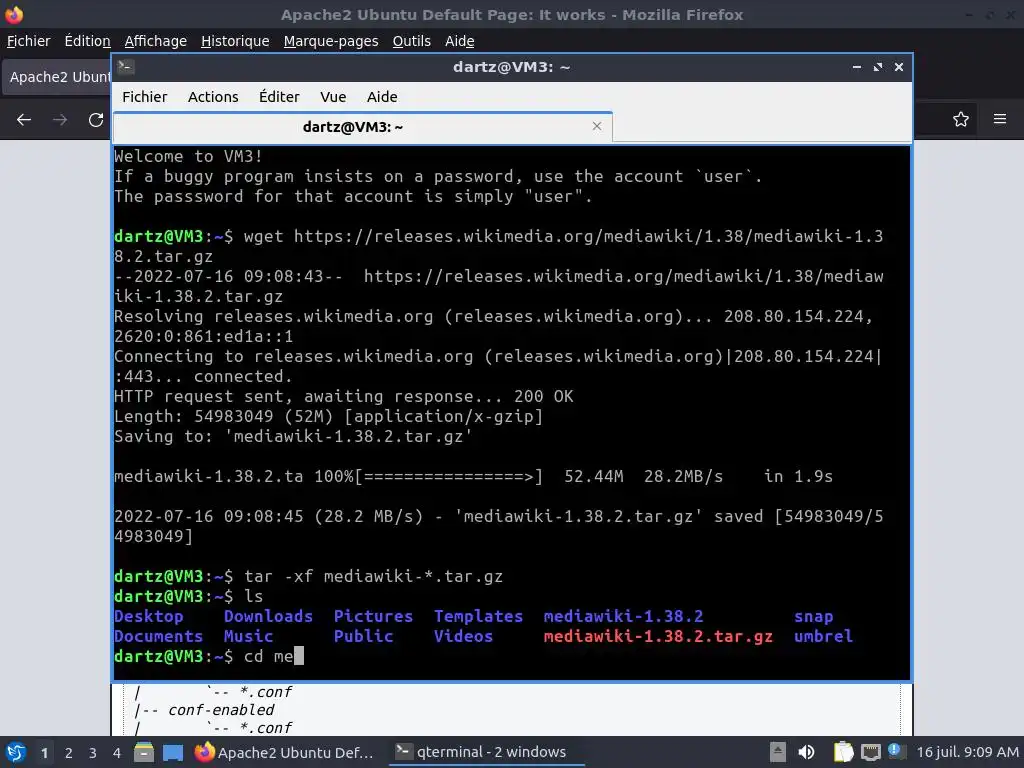Open the volume control speaker icon

coord(807,752)
